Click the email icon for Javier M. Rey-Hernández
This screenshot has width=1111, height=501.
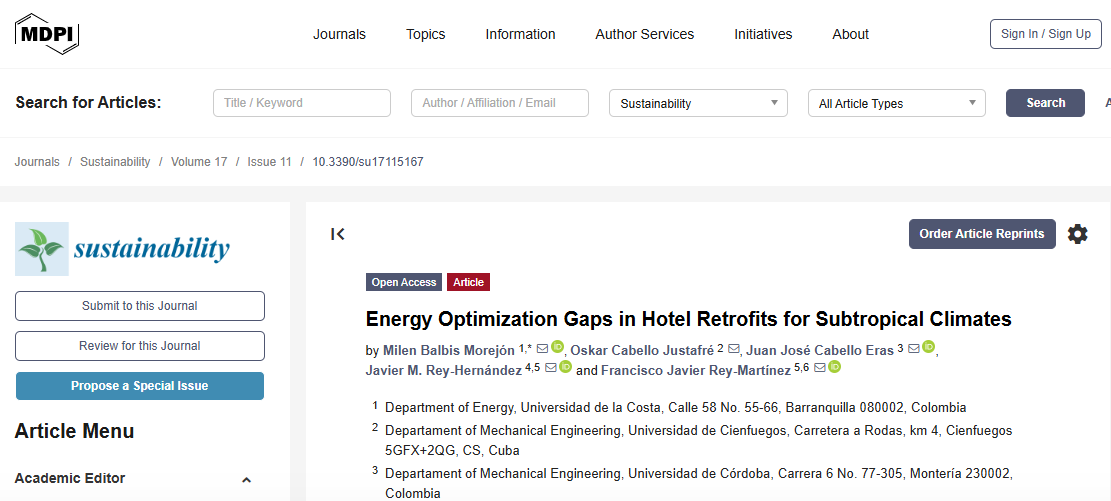coord(551,368)
